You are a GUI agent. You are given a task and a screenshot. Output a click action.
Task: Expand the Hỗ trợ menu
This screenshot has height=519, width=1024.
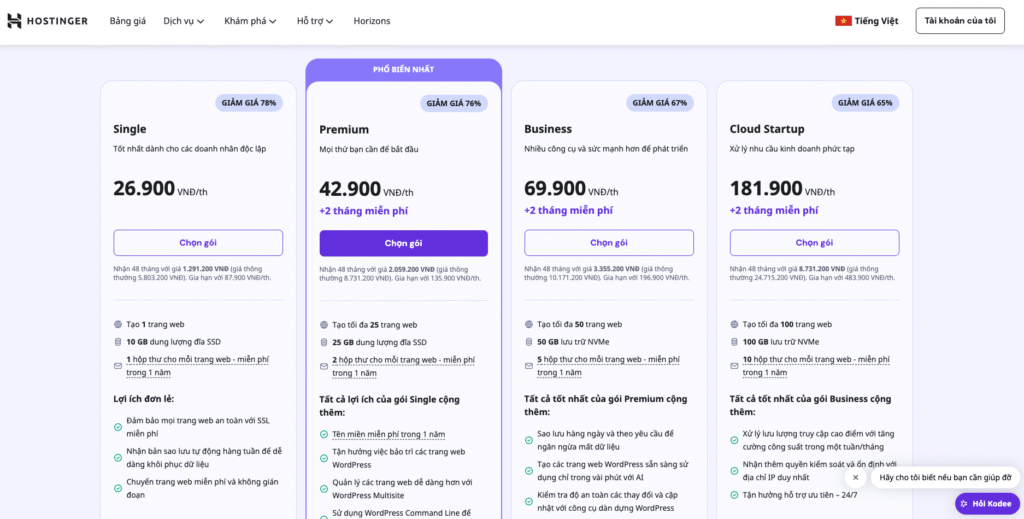[315, 21]
